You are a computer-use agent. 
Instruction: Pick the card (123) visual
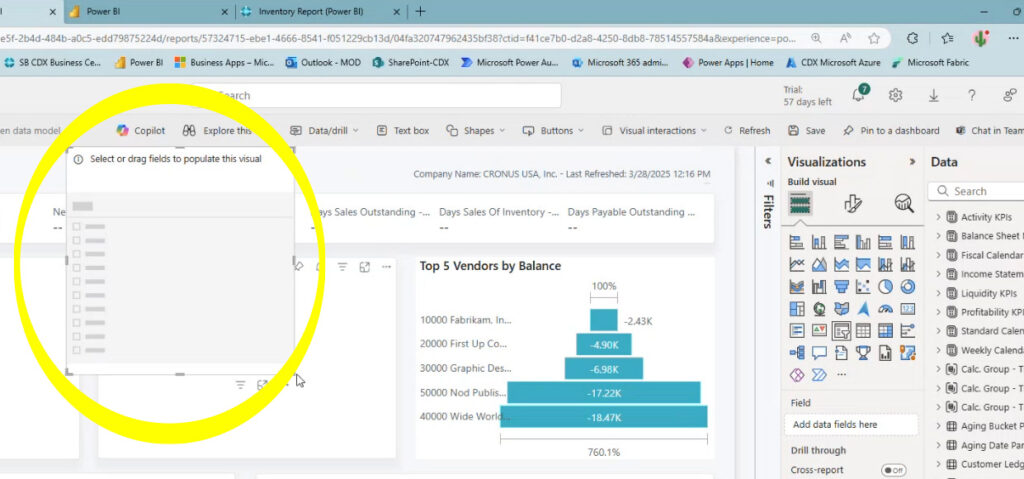(908, 309)
